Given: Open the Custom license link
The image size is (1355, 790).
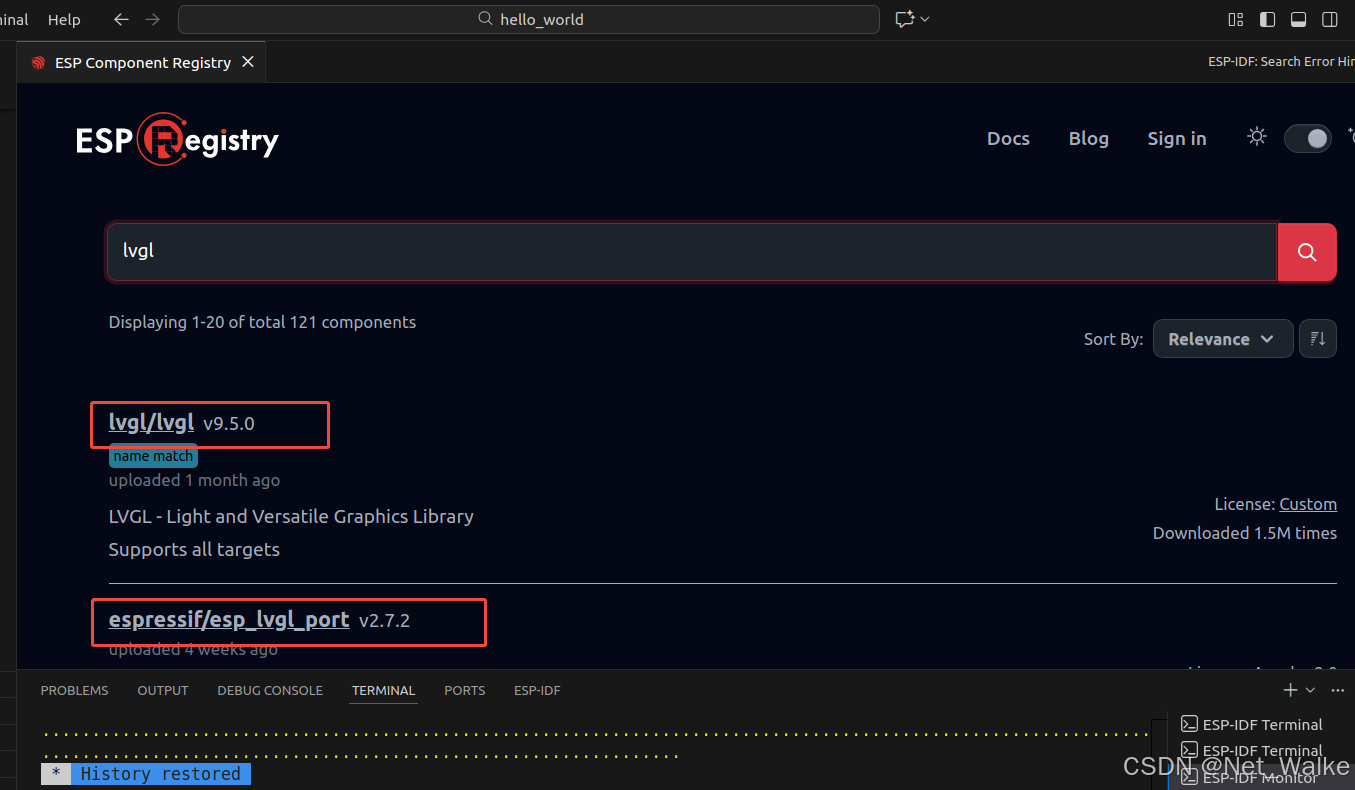Looking at the screenshot, I should tap(1308, 504).
